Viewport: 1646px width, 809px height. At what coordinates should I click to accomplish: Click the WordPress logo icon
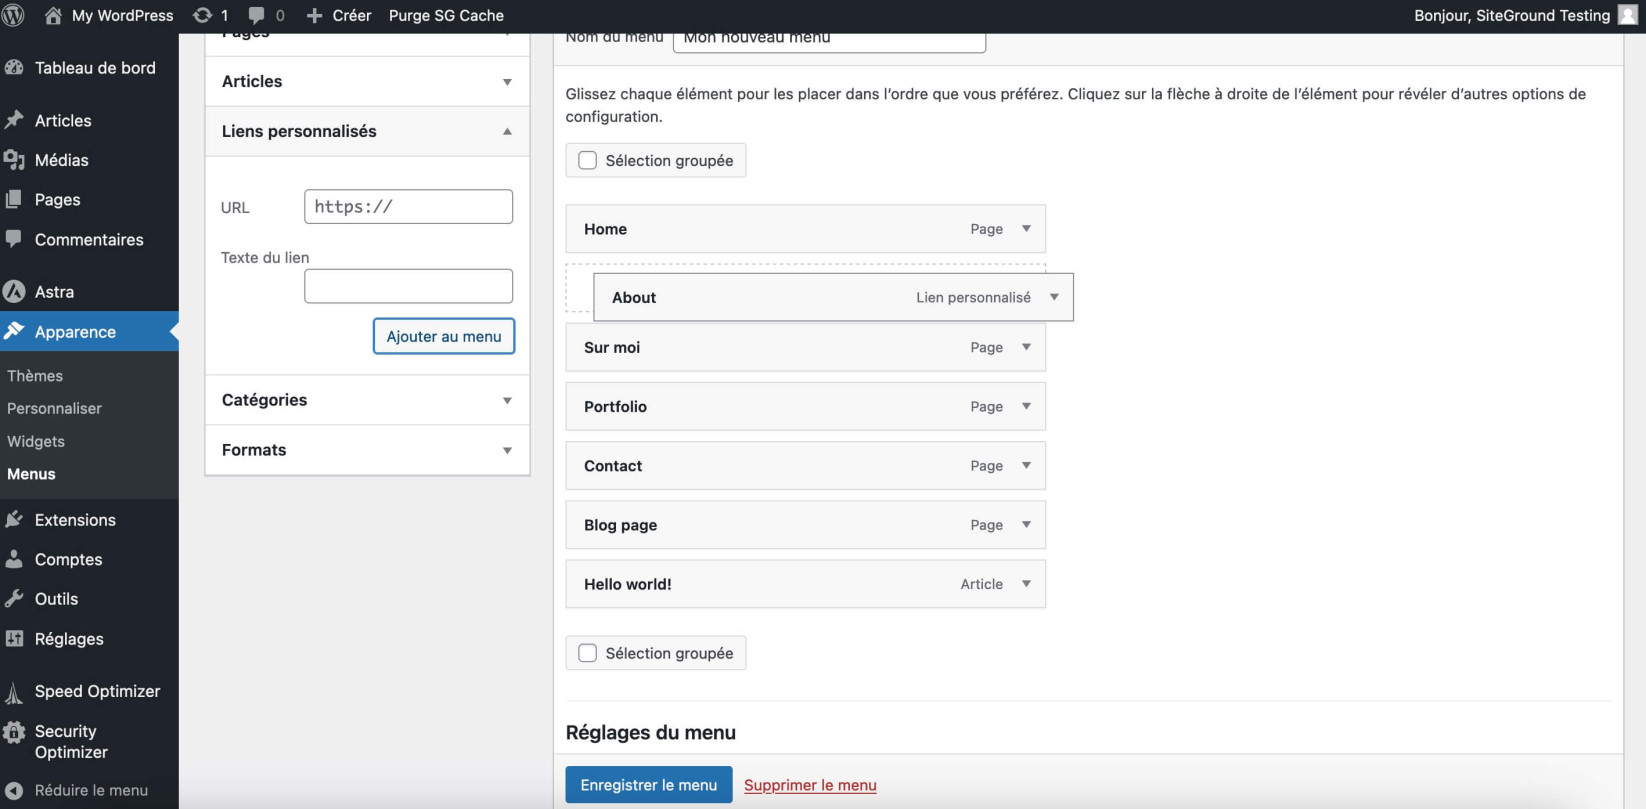click(x=14, y=15)
